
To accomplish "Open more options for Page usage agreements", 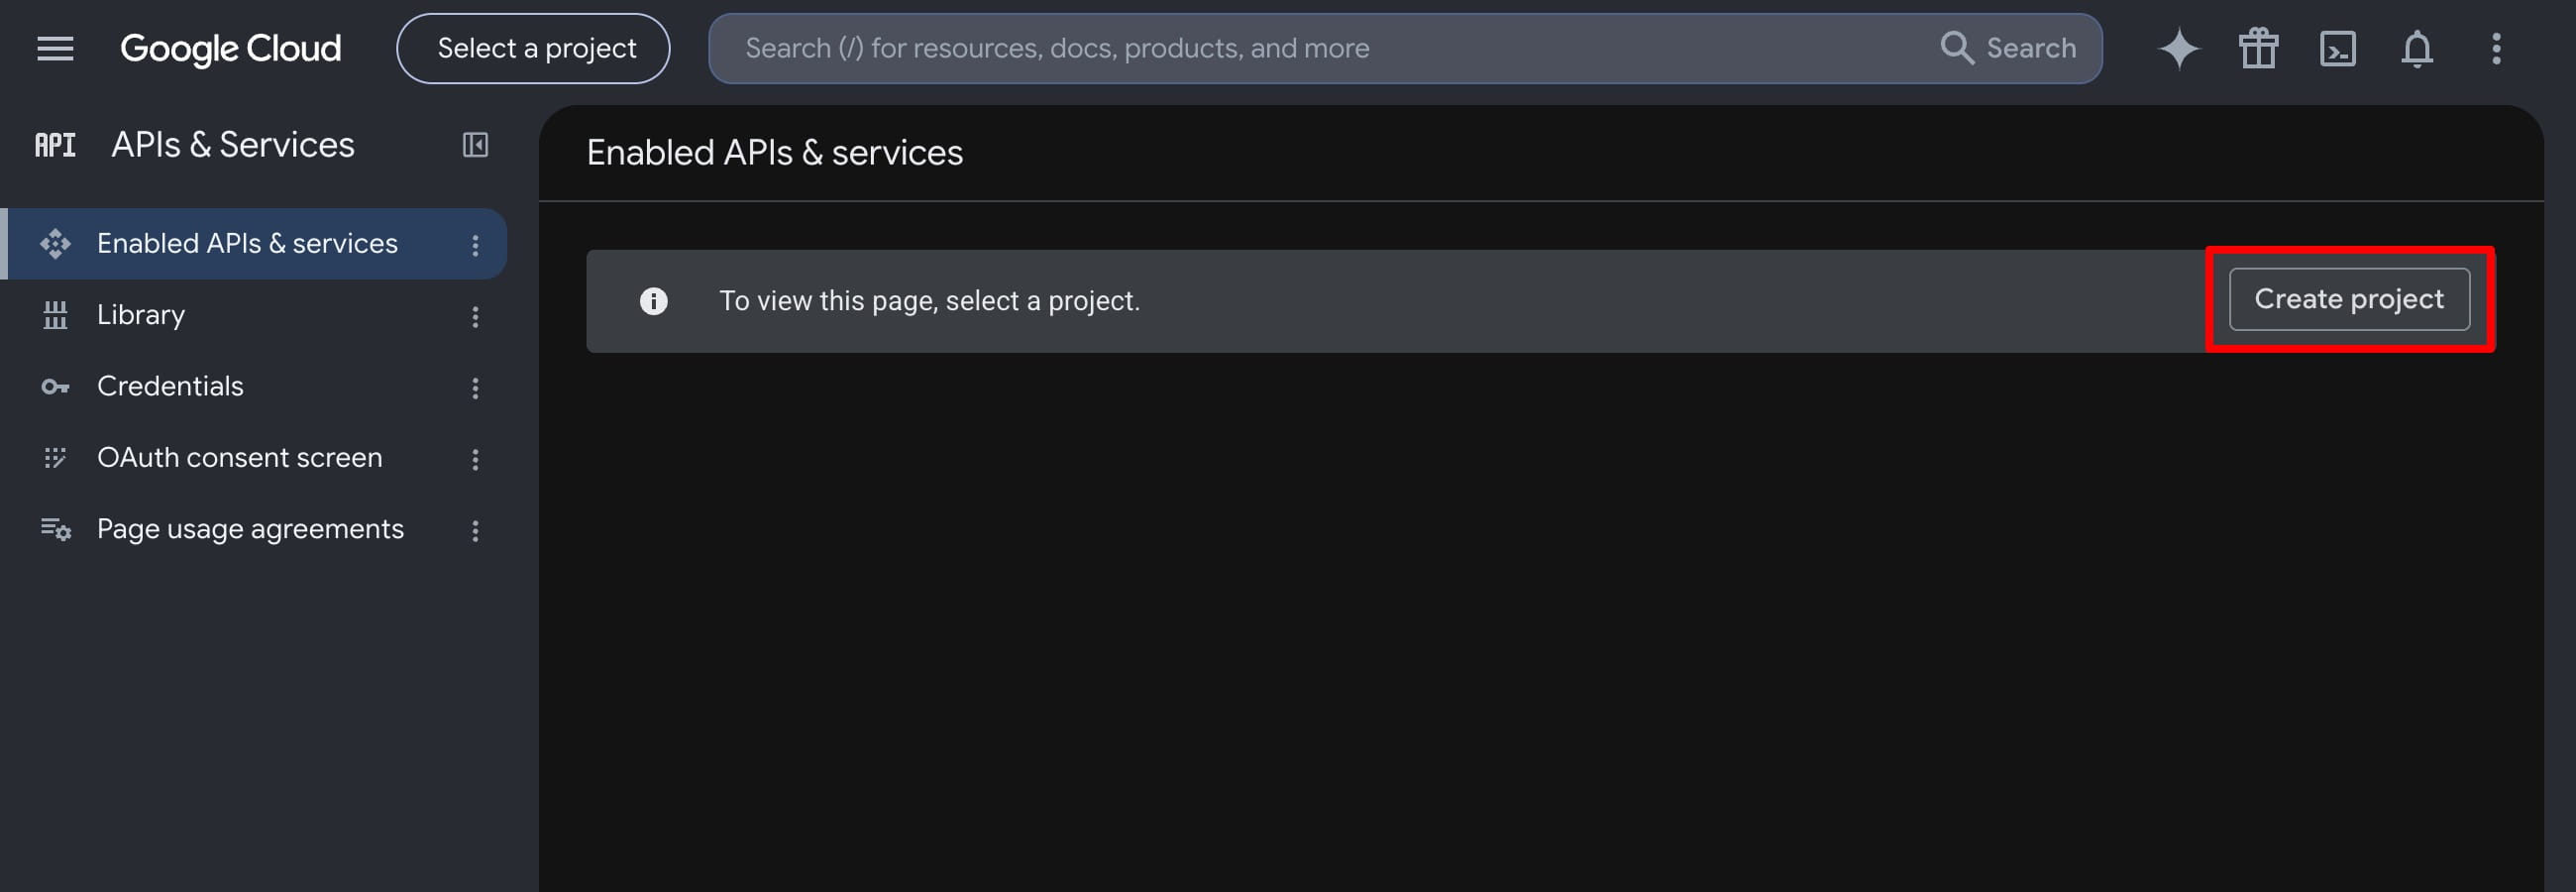I will click(475, 531).
